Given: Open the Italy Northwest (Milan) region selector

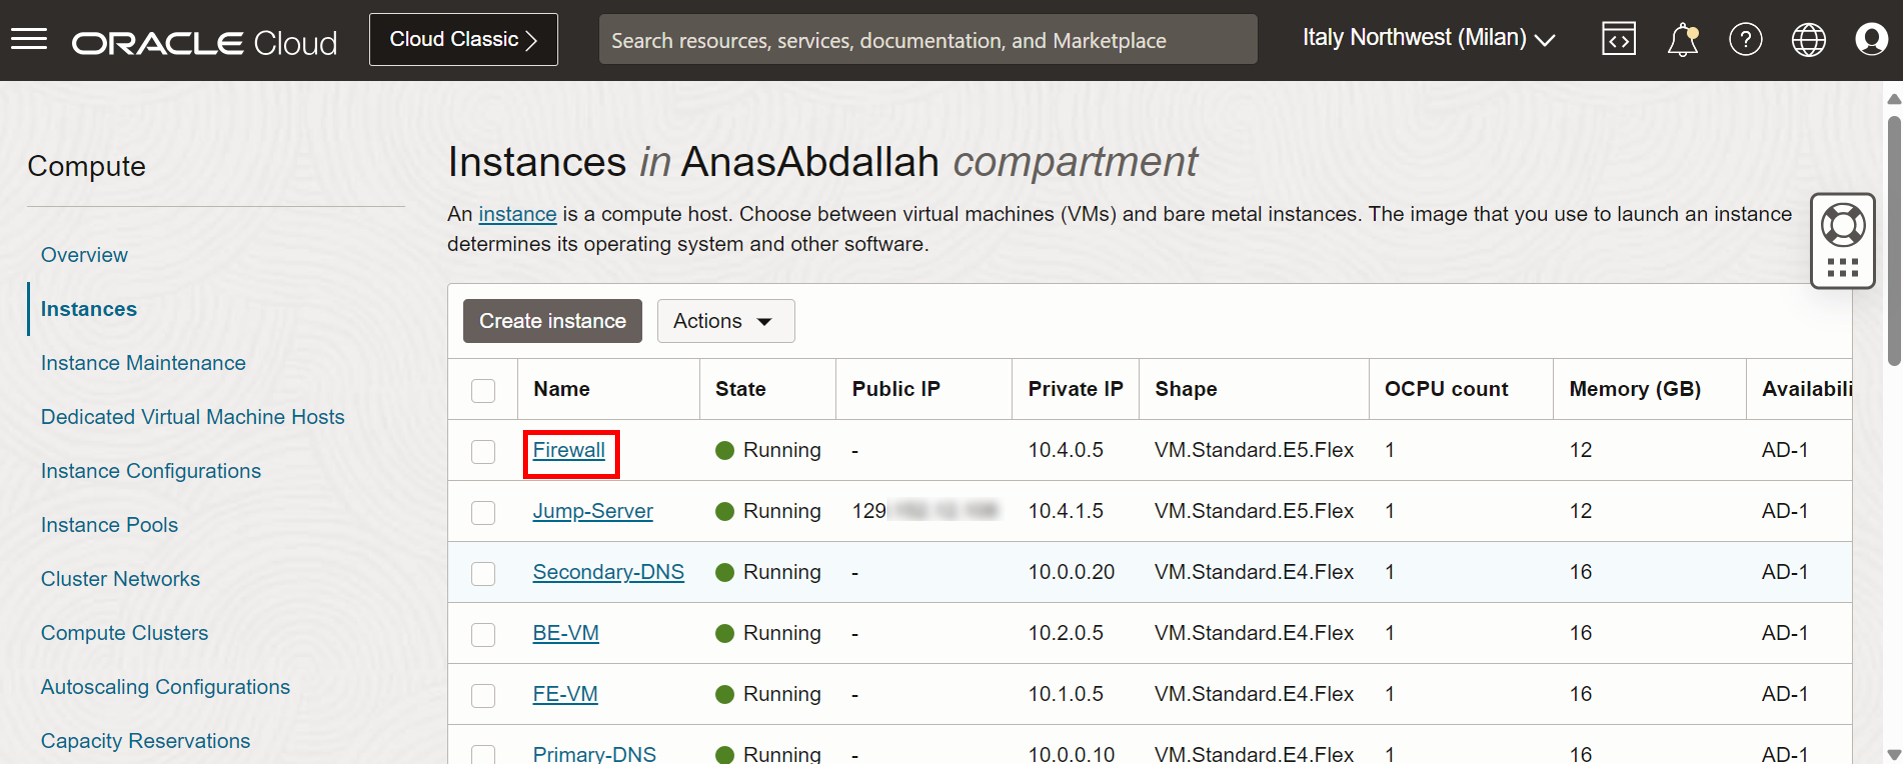Looking at the screenshot, I should point(1428,38).
